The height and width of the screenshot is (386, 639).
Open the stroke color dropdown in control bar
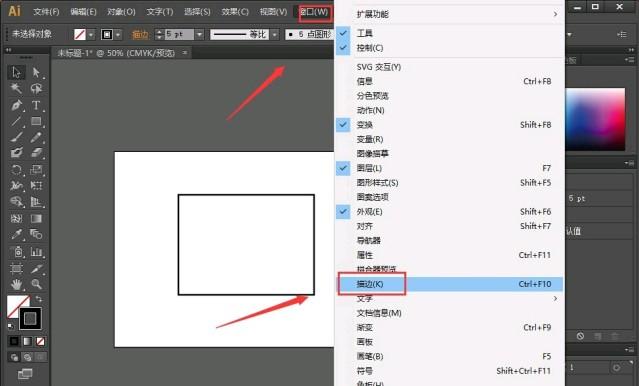click(118, 35)
